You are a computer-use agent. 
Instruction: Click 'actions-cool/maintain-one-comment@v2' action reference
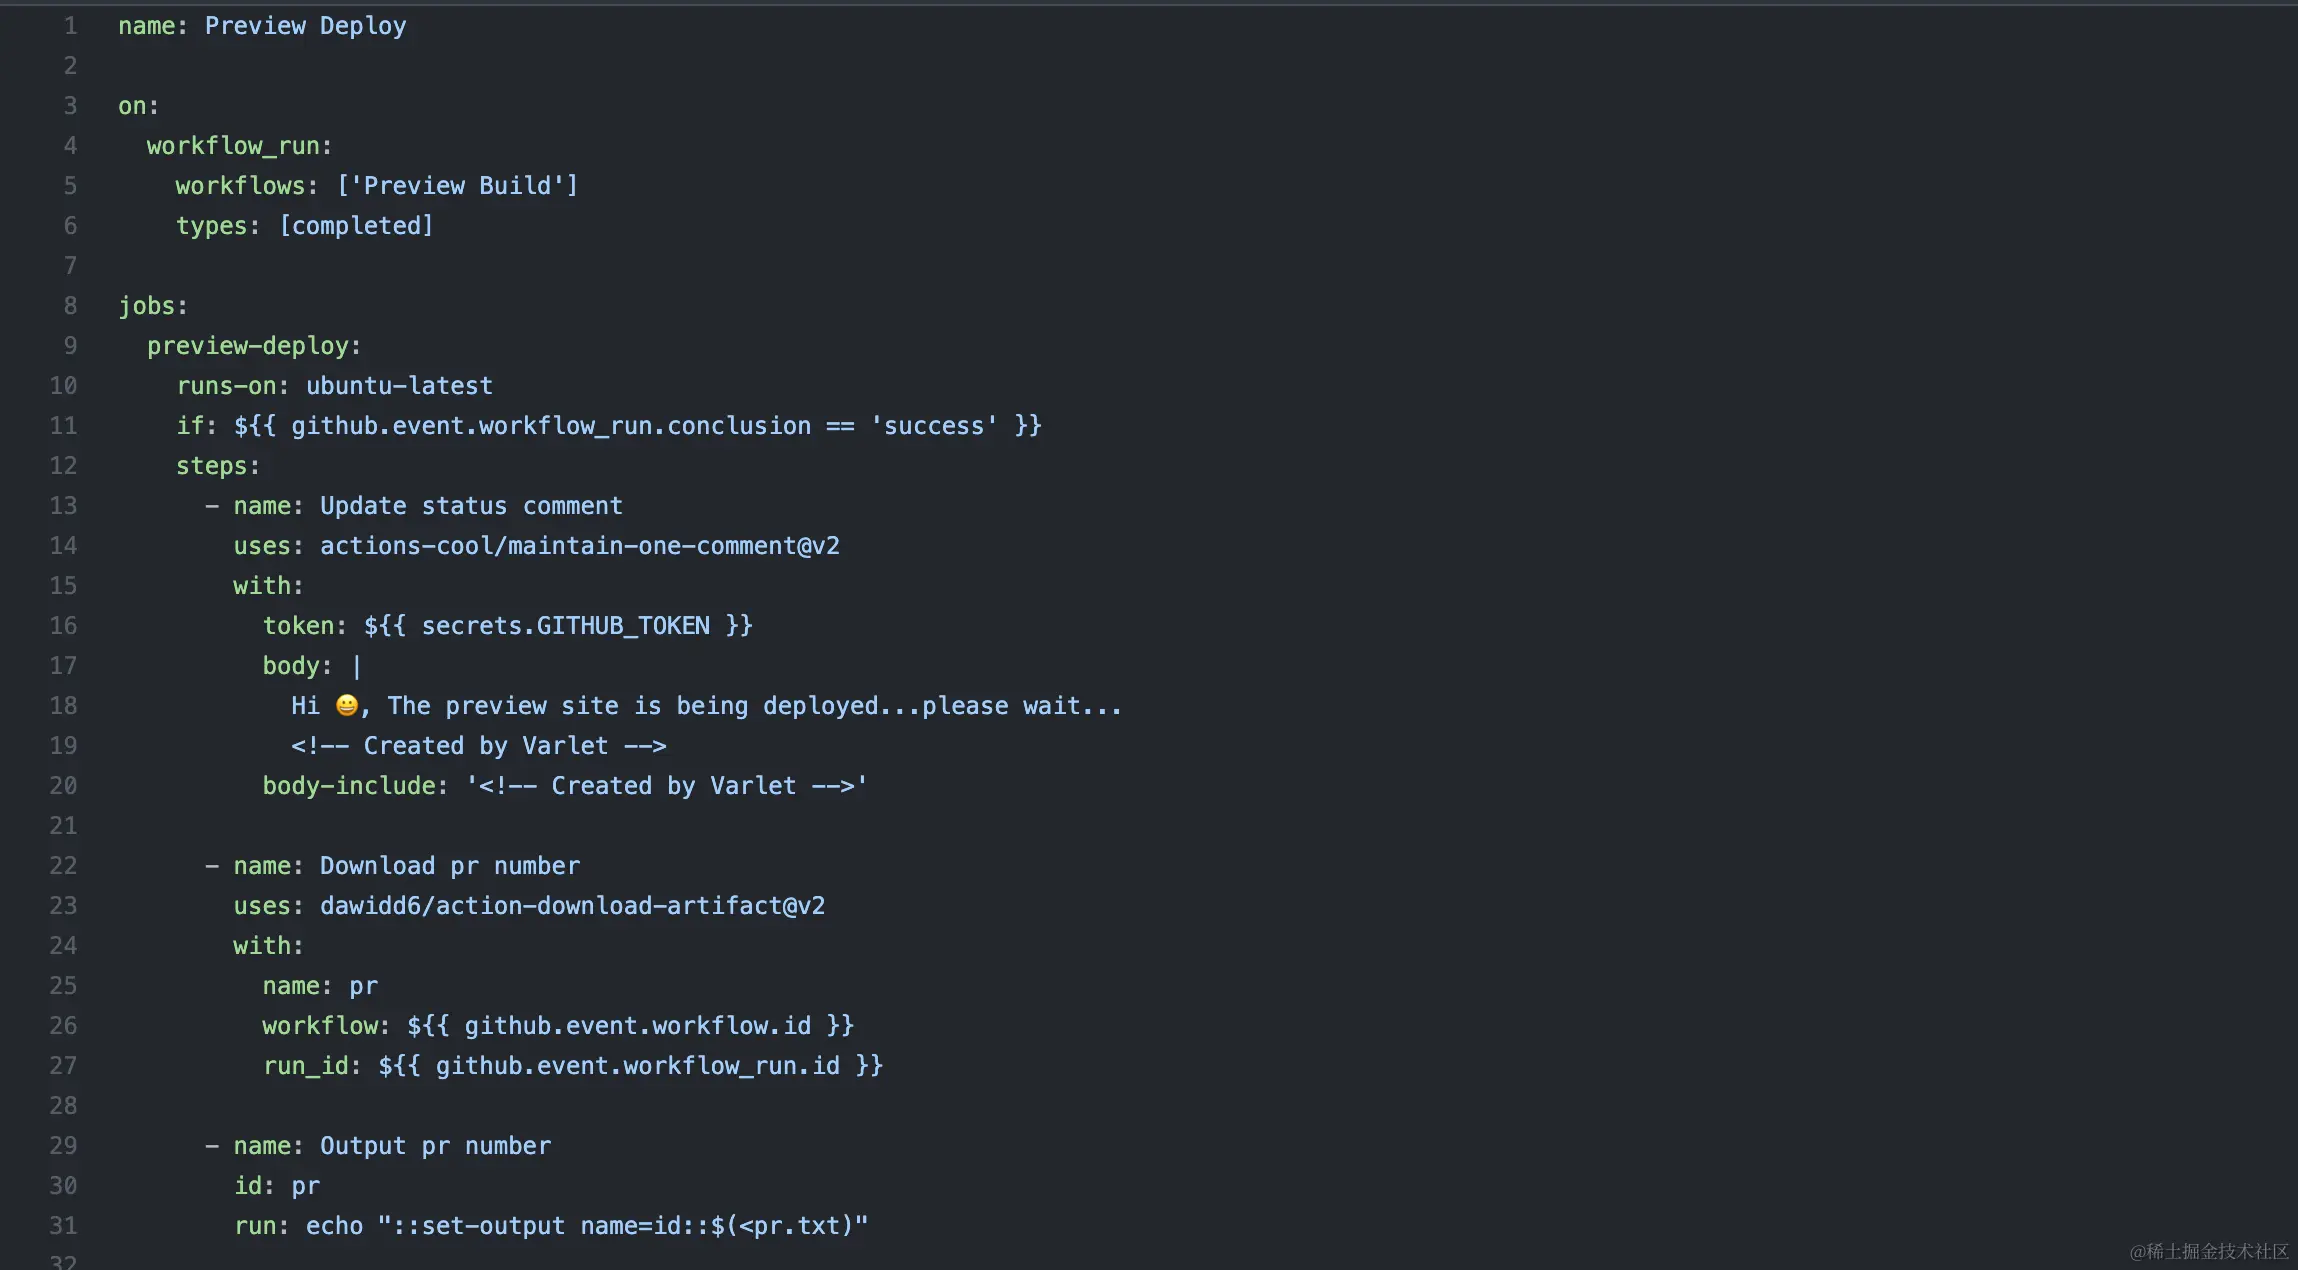(579, 546)
